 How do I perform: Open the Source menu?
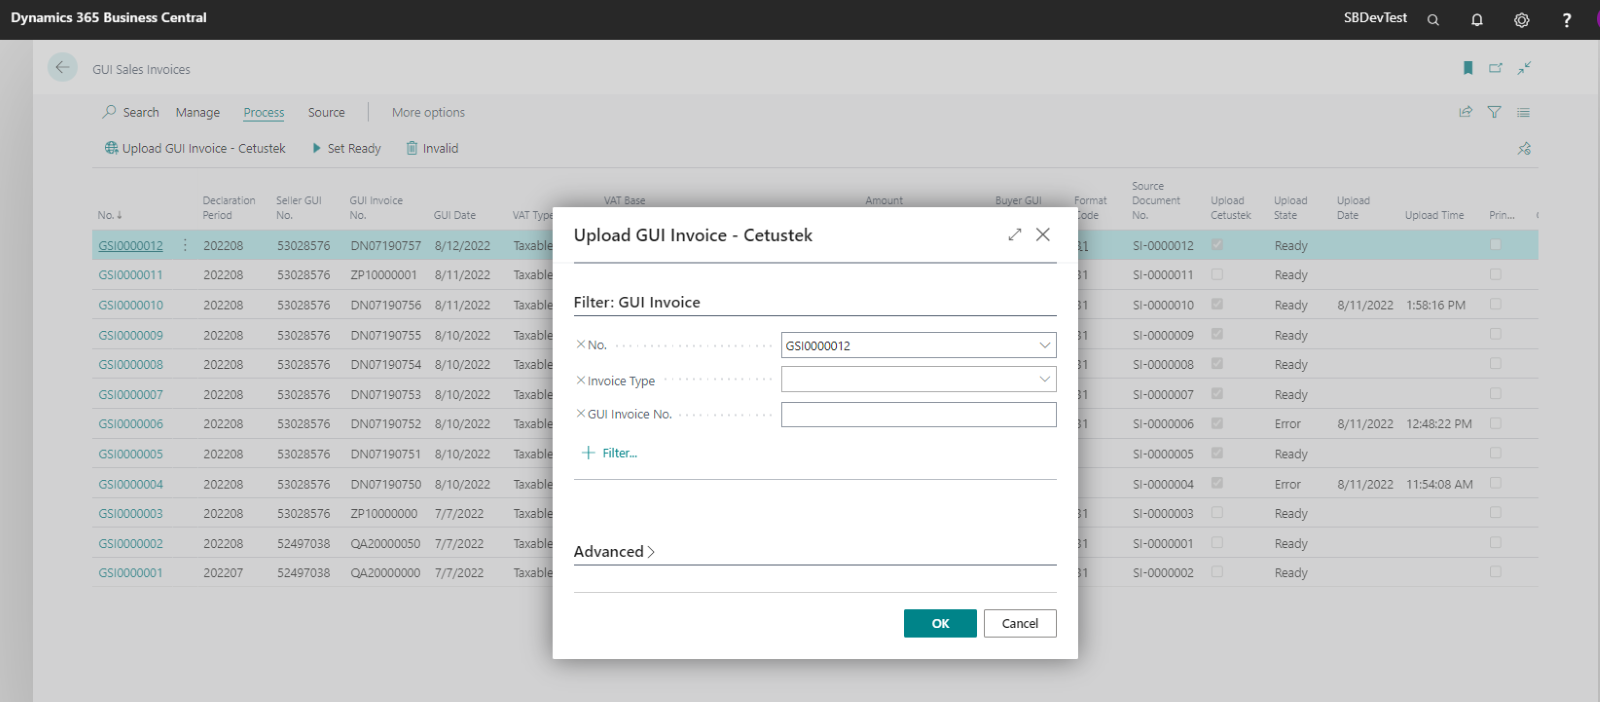326,112
